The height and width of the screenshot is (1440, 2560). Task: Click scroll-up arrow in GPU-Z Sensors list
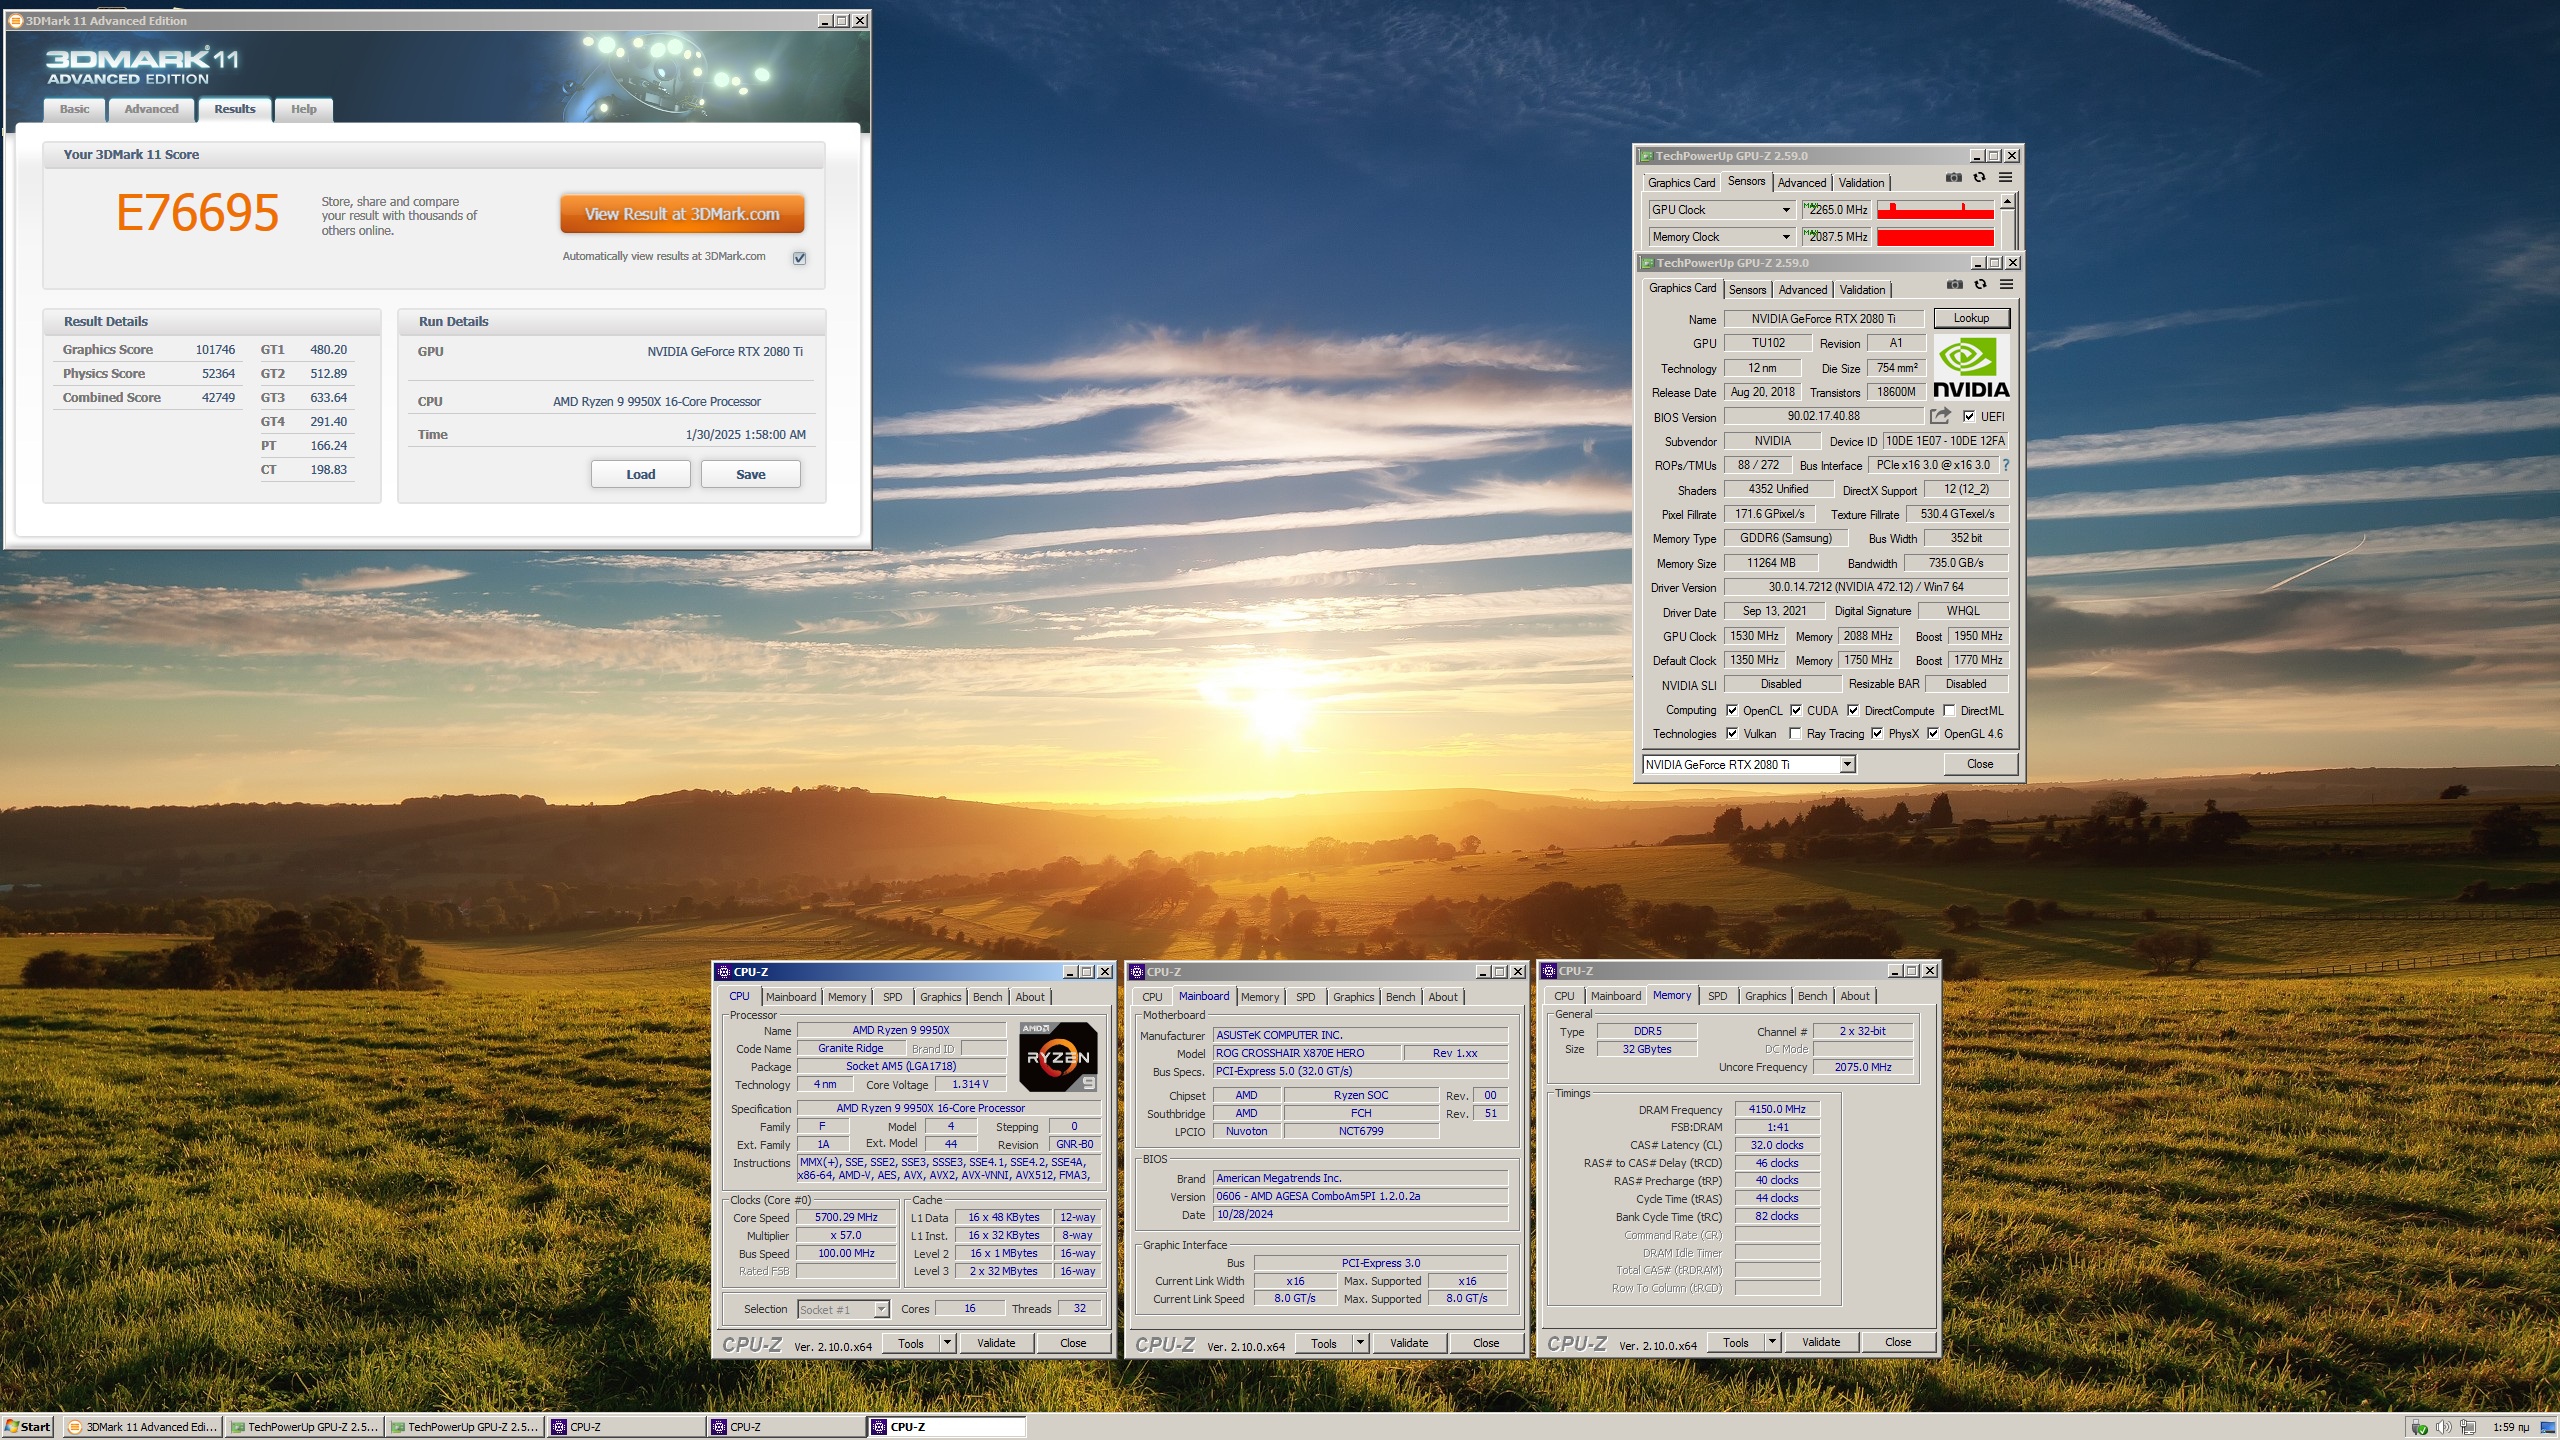pyautogui.click(x=2007, y=202)
